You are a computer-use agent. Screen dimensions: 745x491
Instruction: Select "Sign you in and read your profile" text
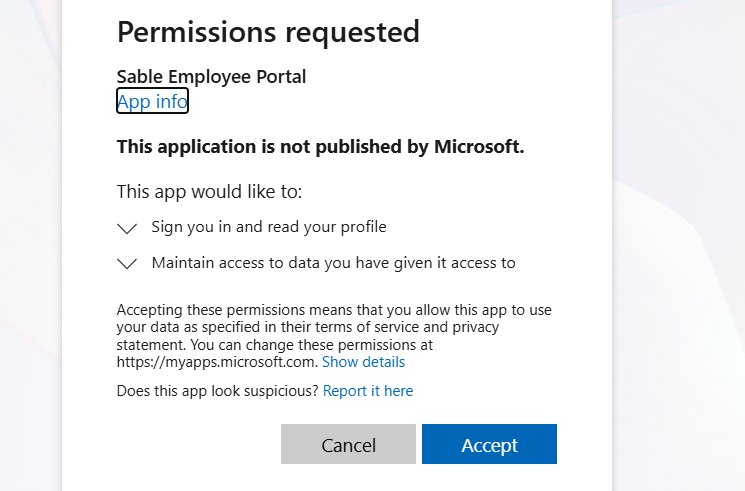[x=269, y=227]
